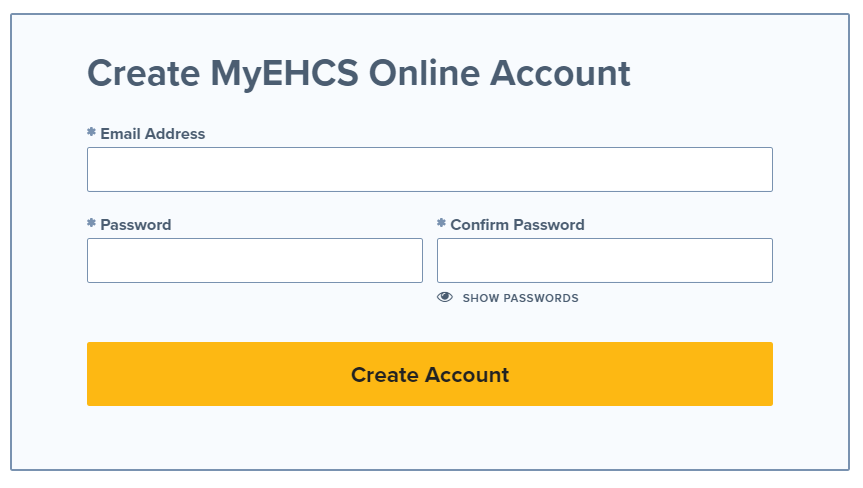Click the Confirm Password label text
This screenshot has height=488, width=863.
pos(517,224)
